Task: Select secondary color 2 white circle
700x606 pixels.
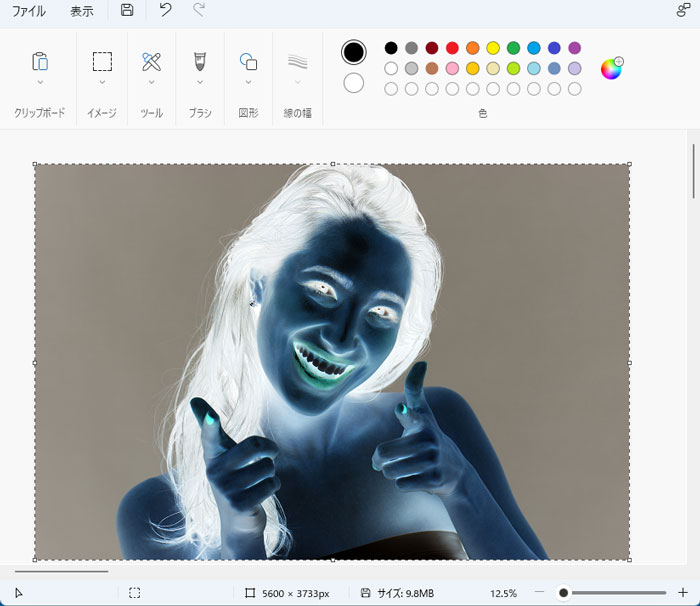Action: click(x=354, y=83)
